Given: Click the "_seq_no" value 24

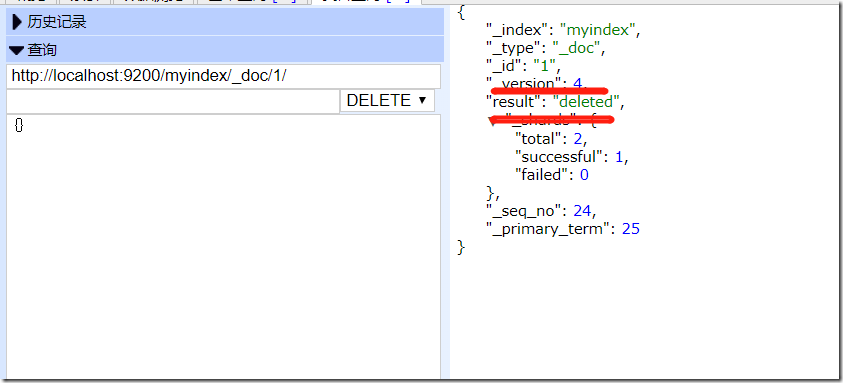Looking at the screenshot, I should click(x=582, y=210).
